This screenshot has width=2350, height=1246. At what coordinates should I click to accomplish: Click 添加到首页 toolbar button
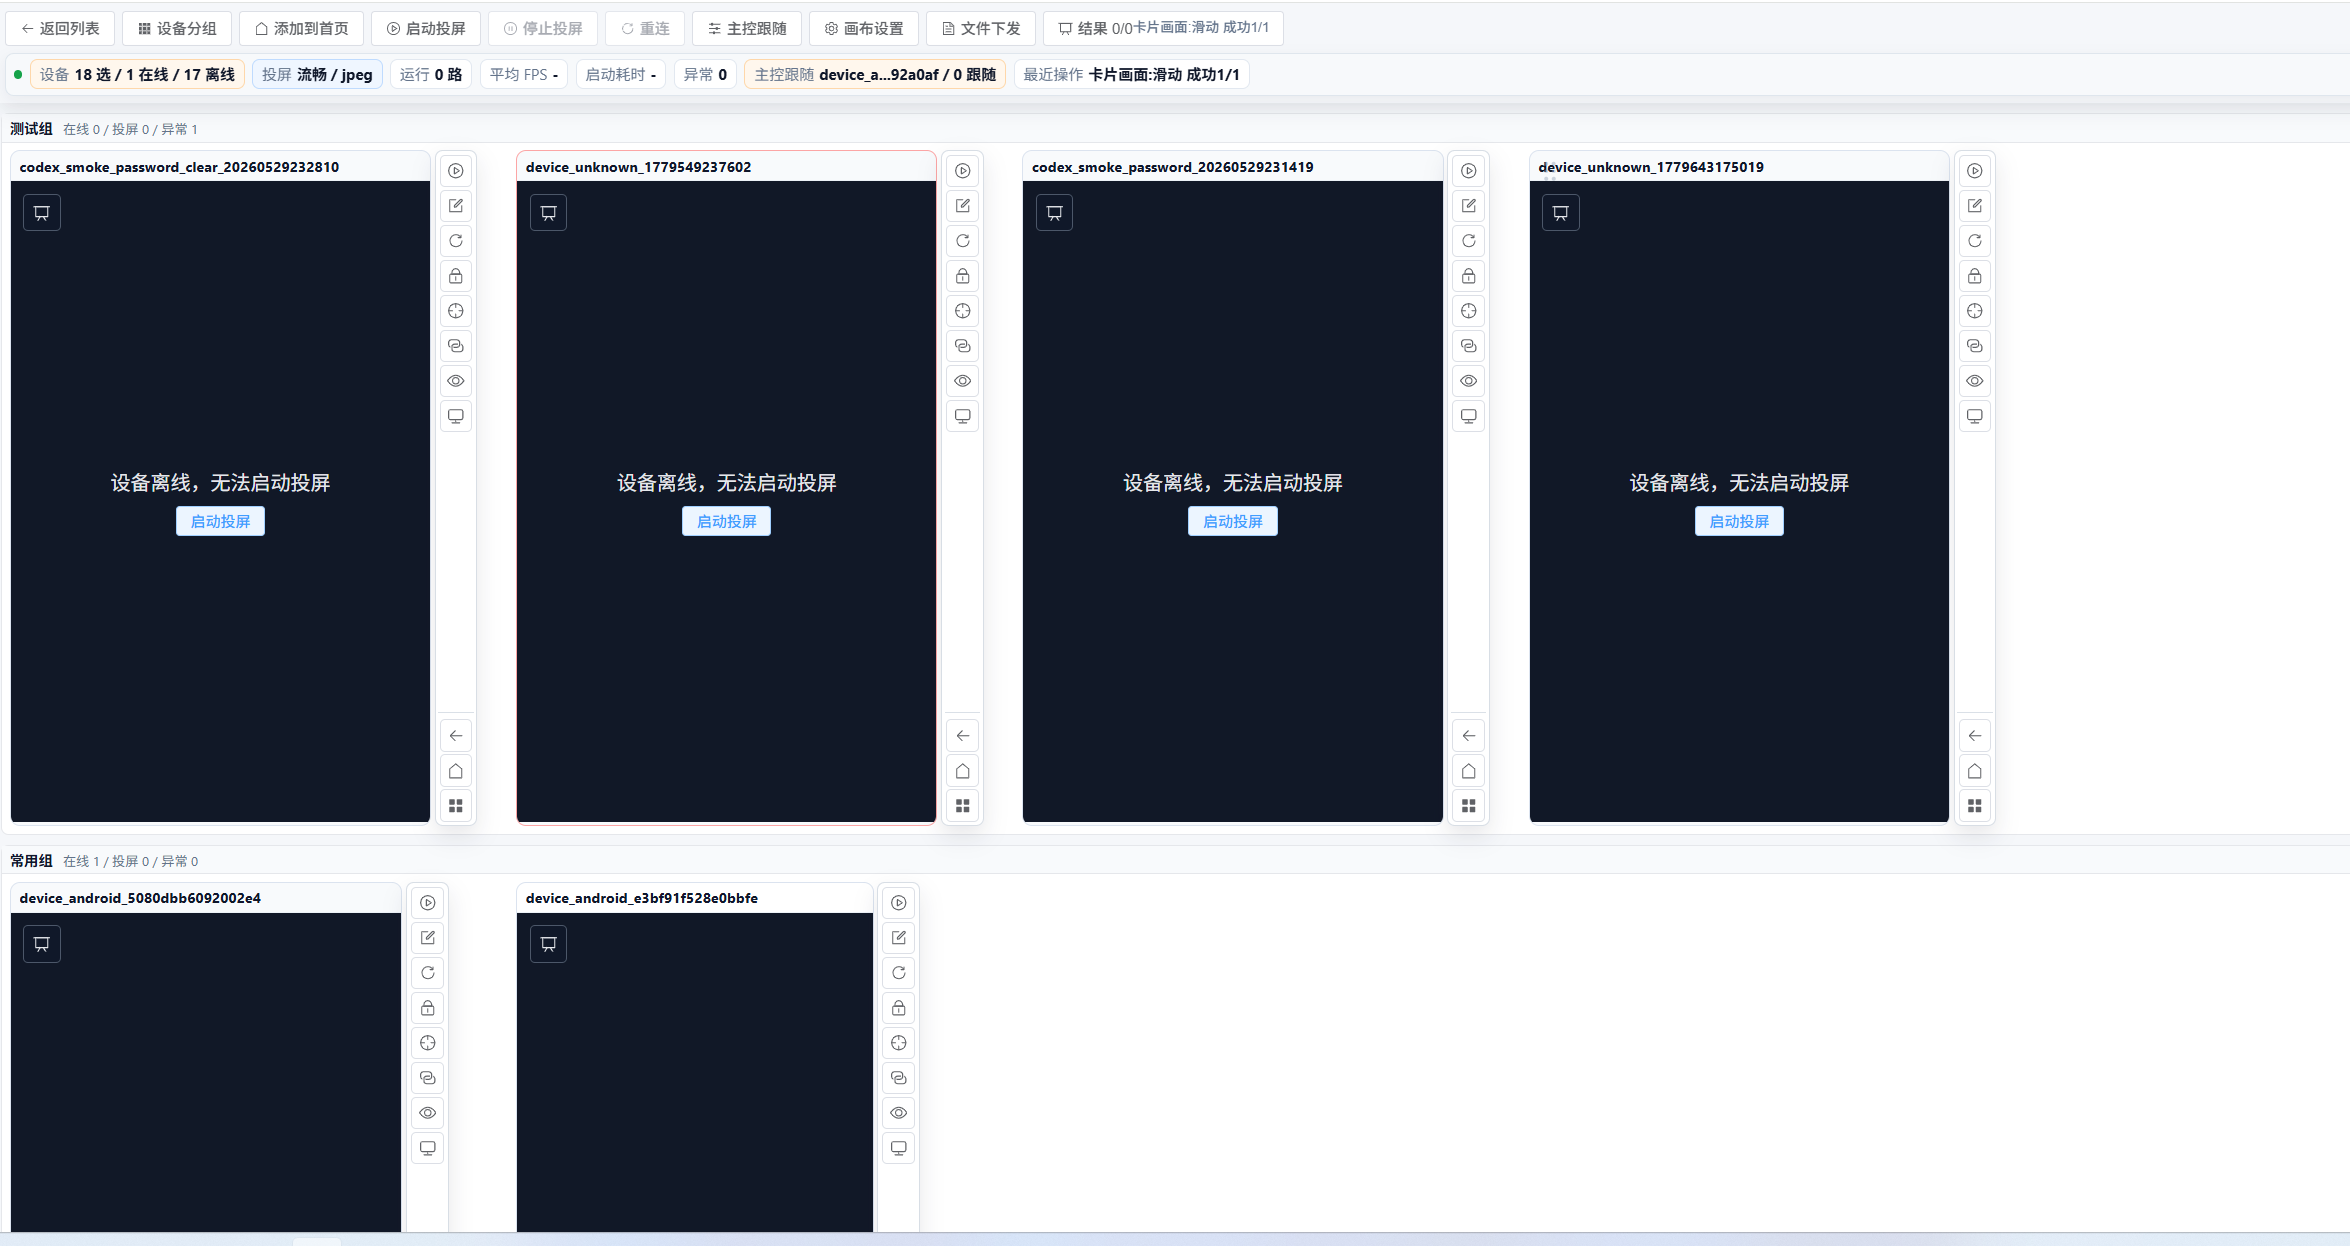301,28
